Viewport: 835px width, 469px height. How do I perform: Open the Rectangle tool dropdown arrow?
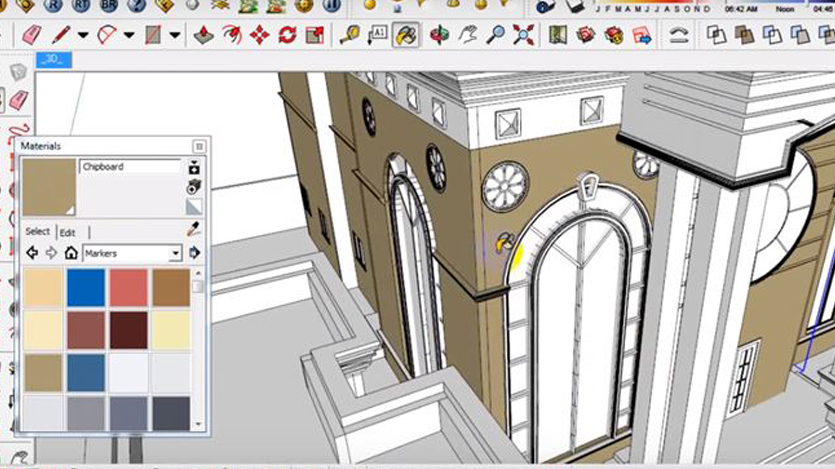click(175, 35)
